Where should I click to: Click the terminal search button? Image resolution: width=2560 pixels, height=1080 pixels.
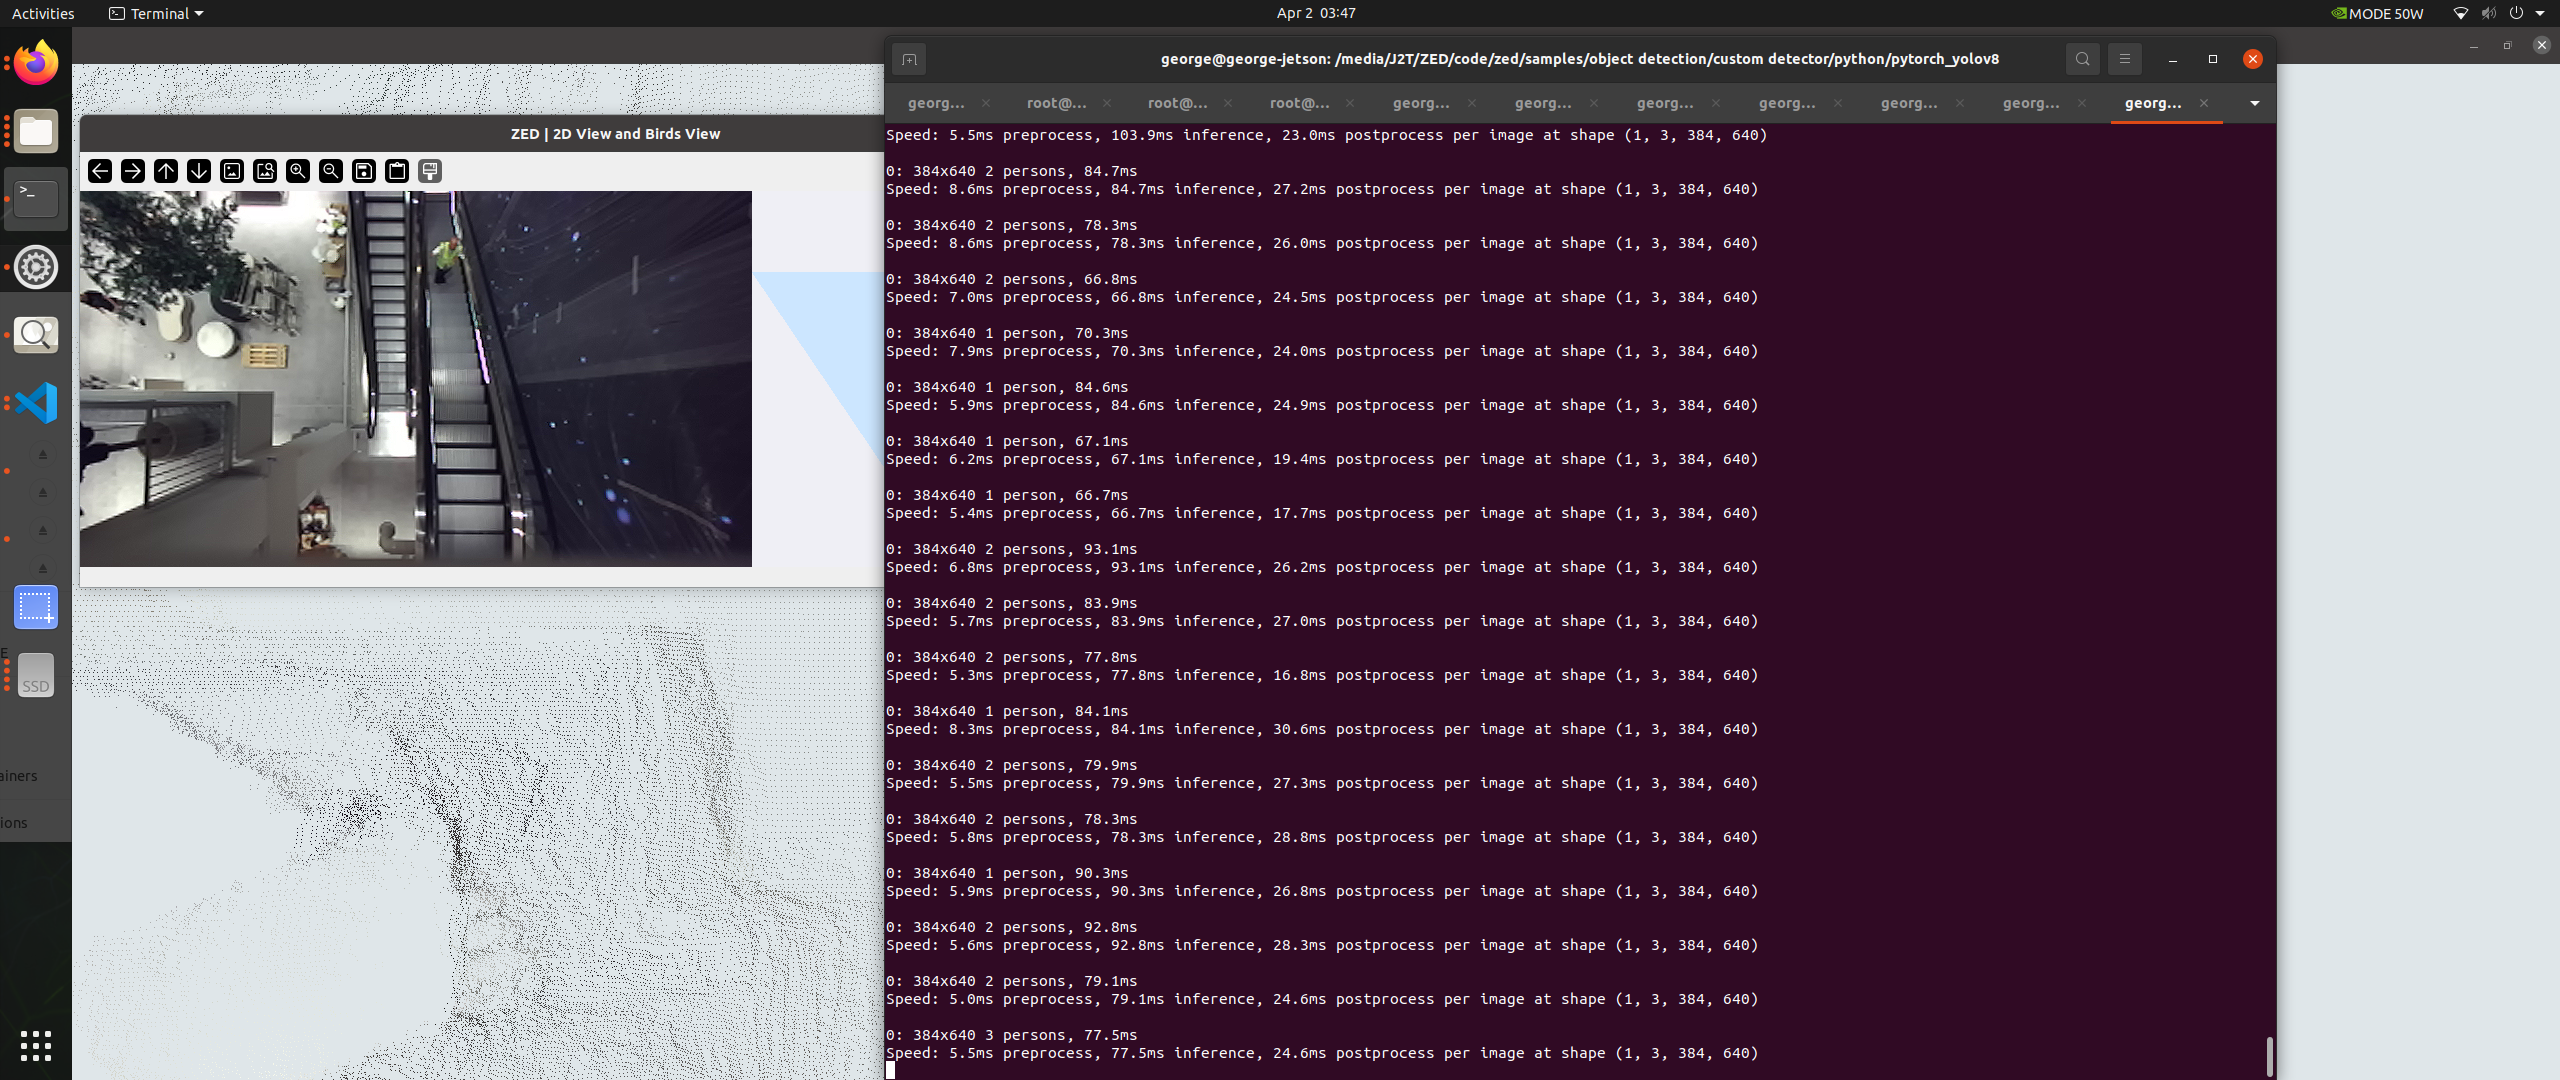(x=2082, y=59)
